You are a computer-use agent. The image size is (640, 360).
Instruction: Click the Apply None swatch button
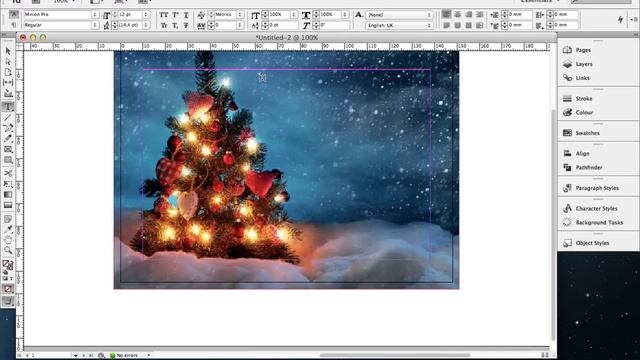click(x=8, y=289)
